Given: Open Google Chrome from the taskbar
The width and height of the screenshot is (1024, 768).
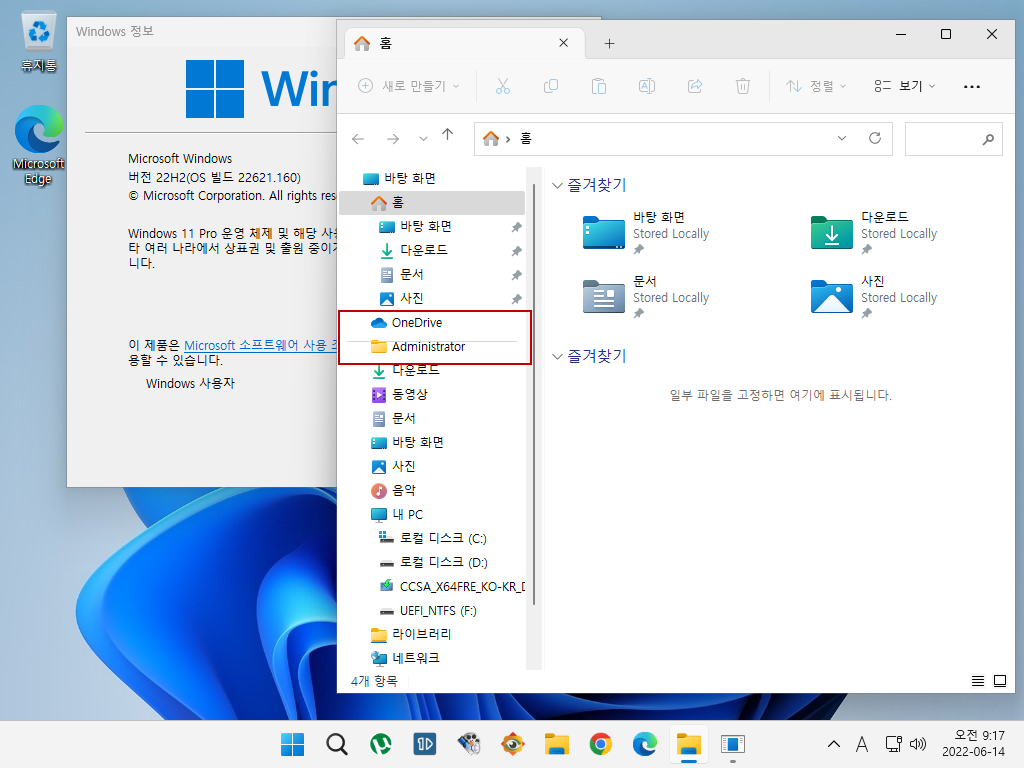Looking at the screenshot, I should pos(600,744).
